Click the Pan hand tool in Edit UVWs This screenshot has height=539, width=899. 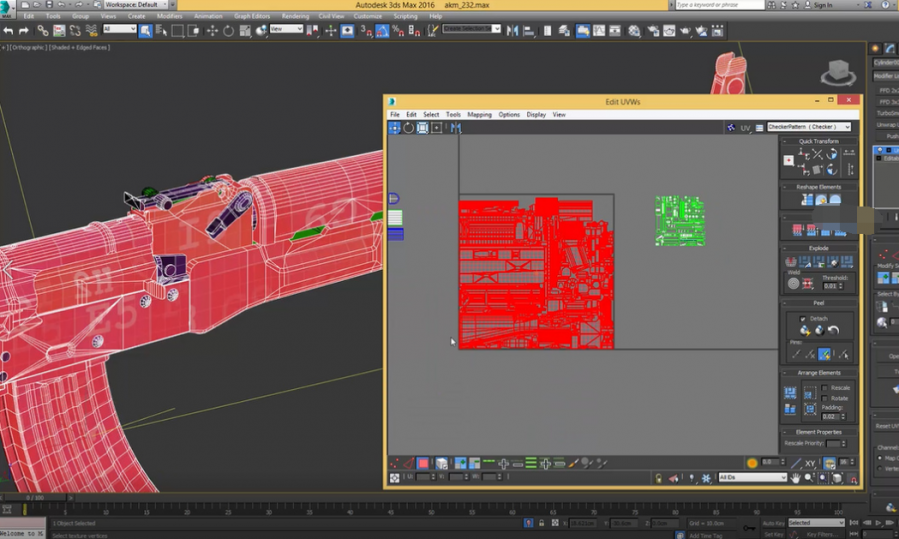[796, 478]
